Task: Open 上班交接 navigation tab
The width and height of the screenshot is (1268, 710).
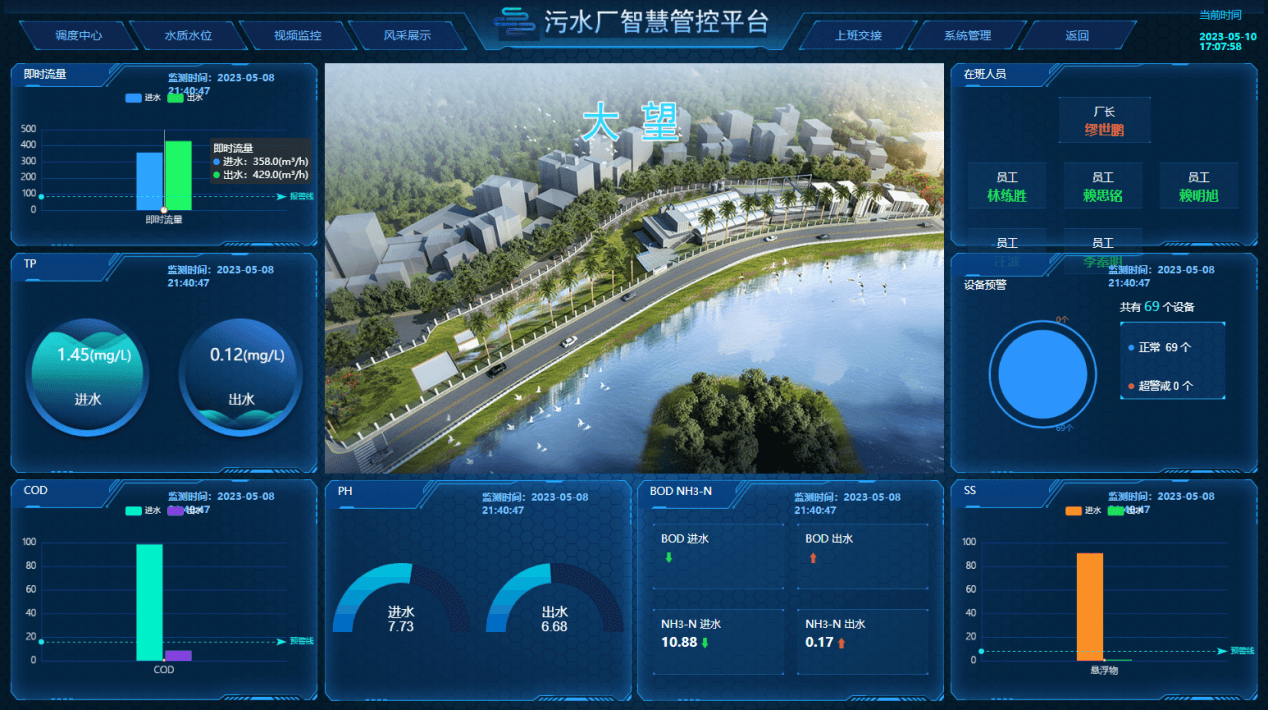Action: [x=858, y=36]
